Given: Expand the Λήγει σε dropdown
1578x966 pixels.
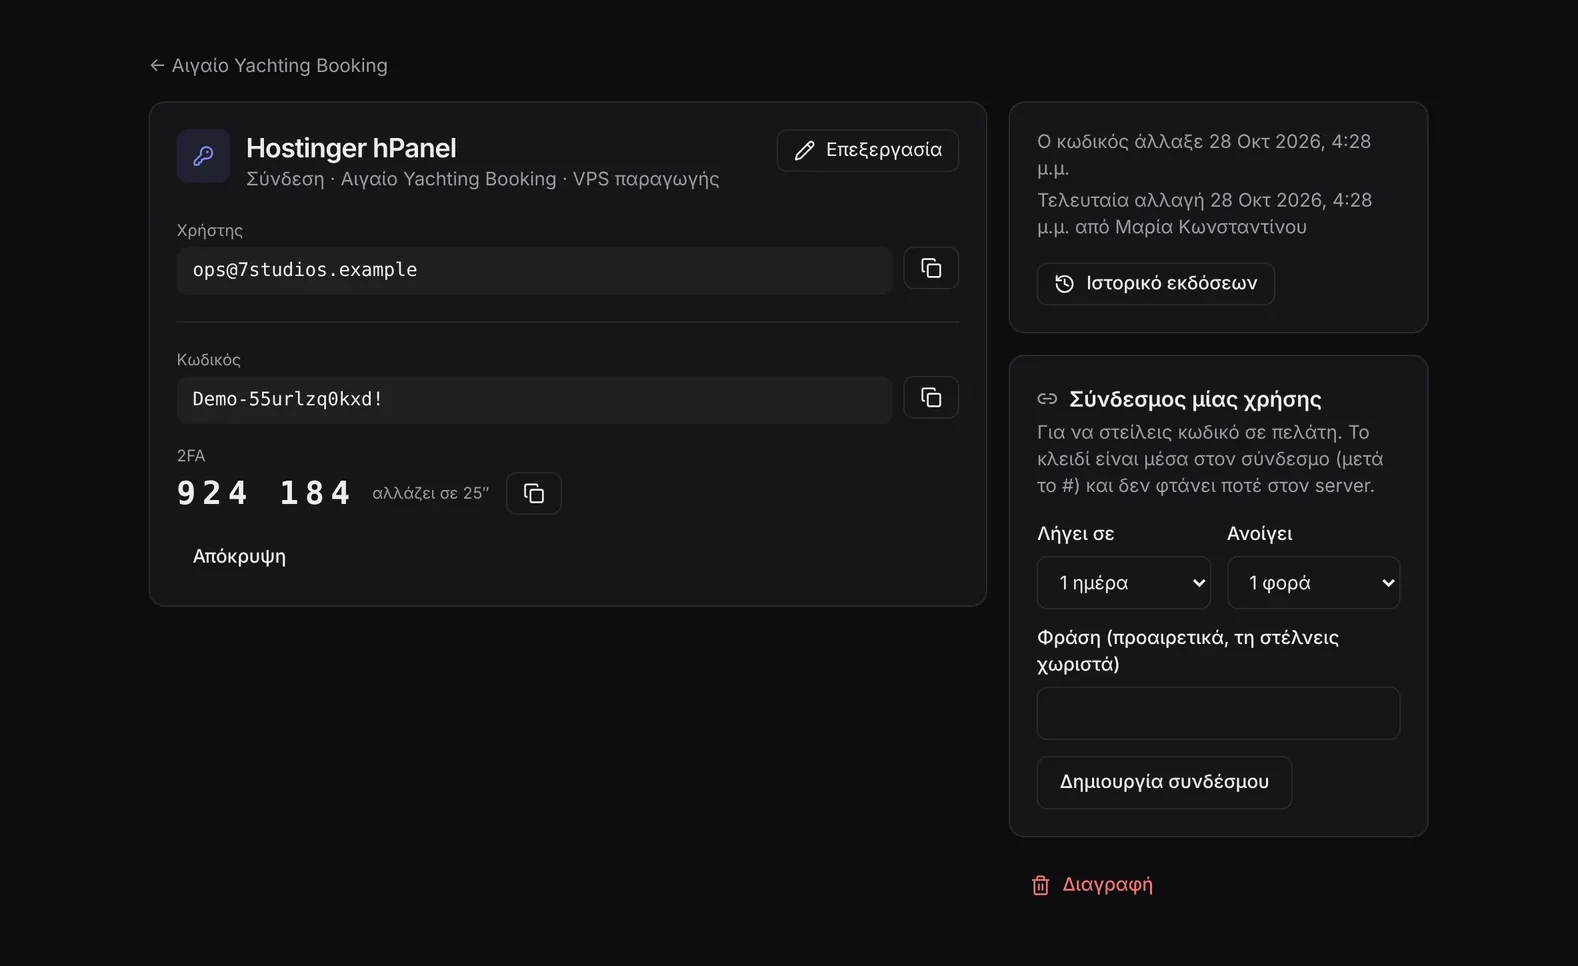Looking at the screenshot, I should click(1123, 583).
